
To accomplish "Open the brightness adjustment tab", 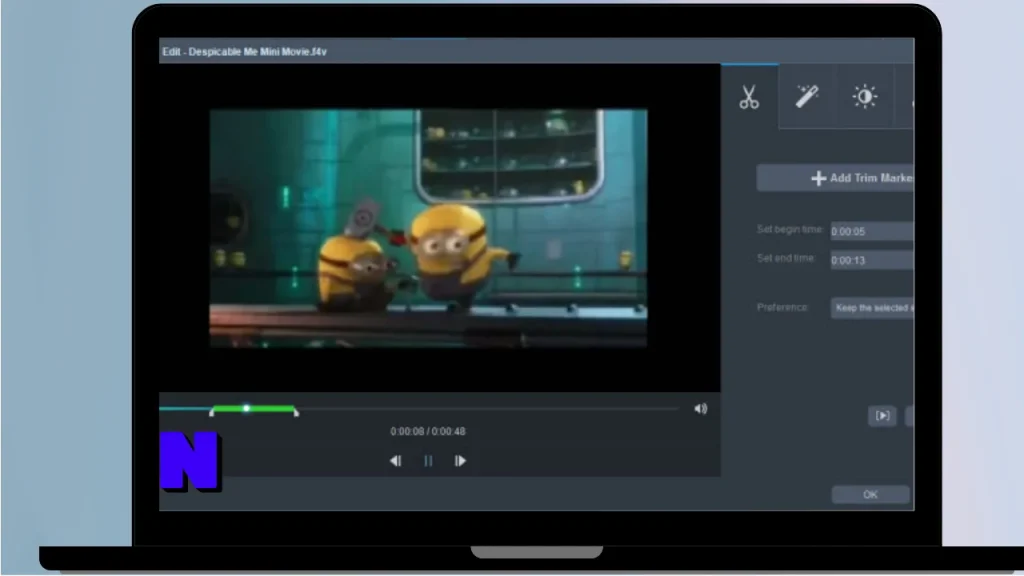I will [x=865, y=97].
